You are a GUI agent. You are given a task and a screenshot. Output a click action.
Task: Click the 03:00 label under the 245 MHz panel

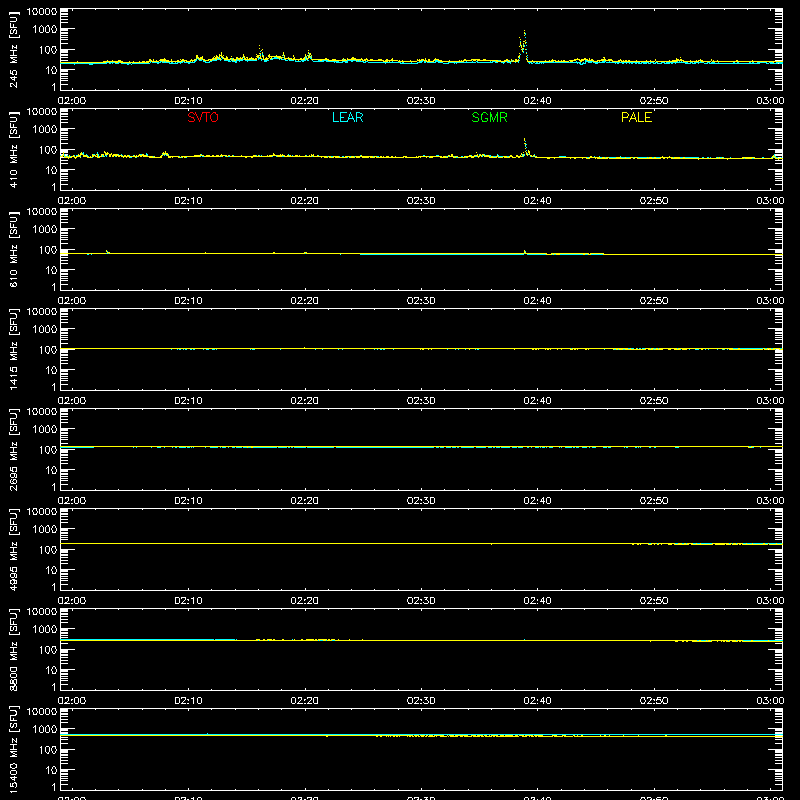pyautogui.click(x=770, y=101)
